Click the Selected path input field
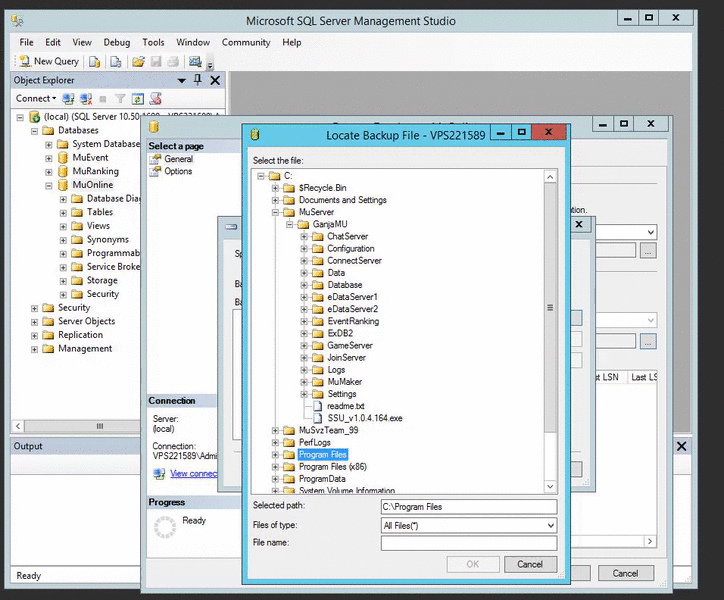724x600 pixels. (x=469, y=507)
